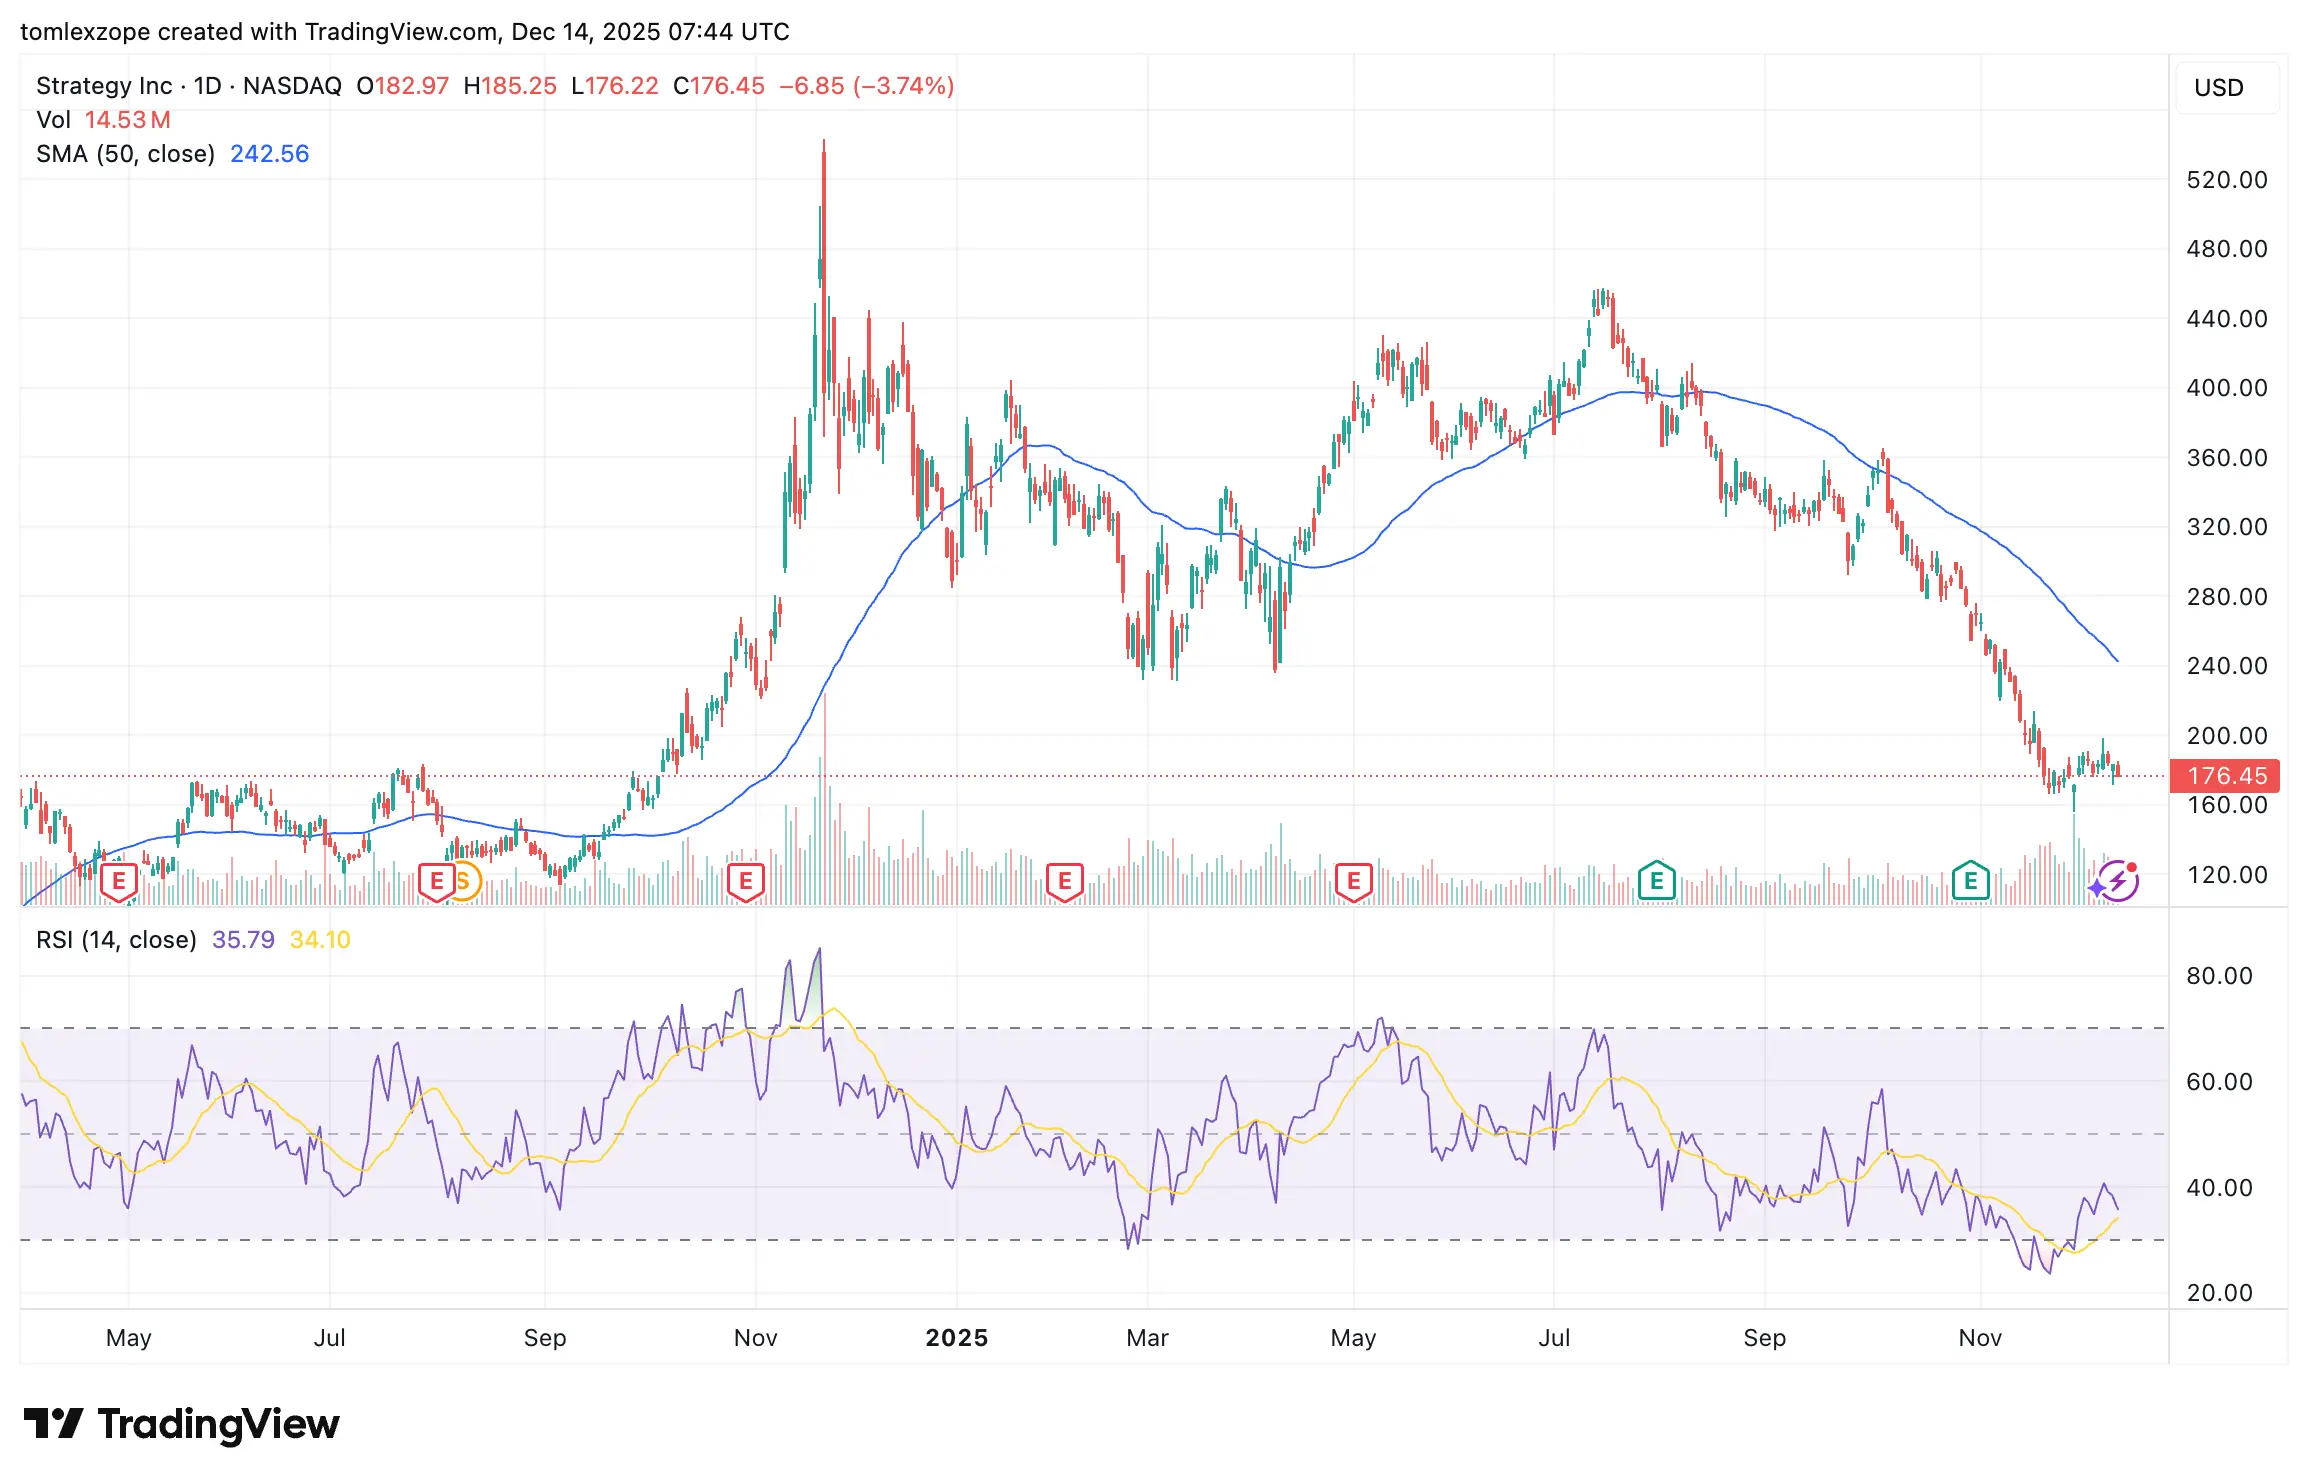Click the red 176.45 last price label
Viewport: 2308px width, 1484px height.
pyautogui.click(x=2226, y=776)
